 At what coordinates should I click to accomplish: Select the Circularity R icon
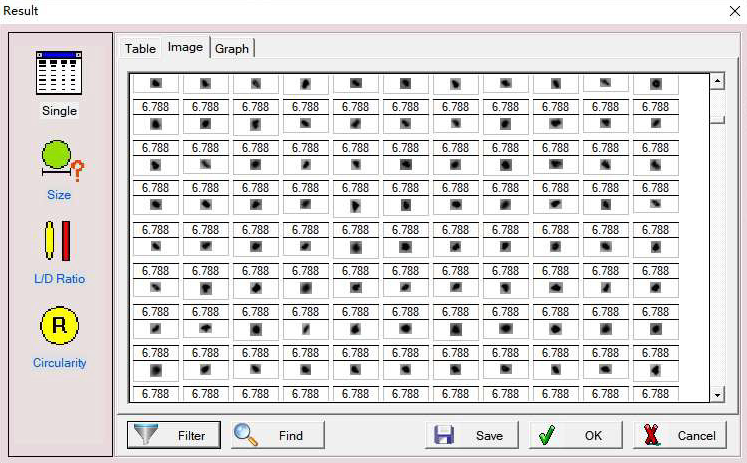[59, 325]
